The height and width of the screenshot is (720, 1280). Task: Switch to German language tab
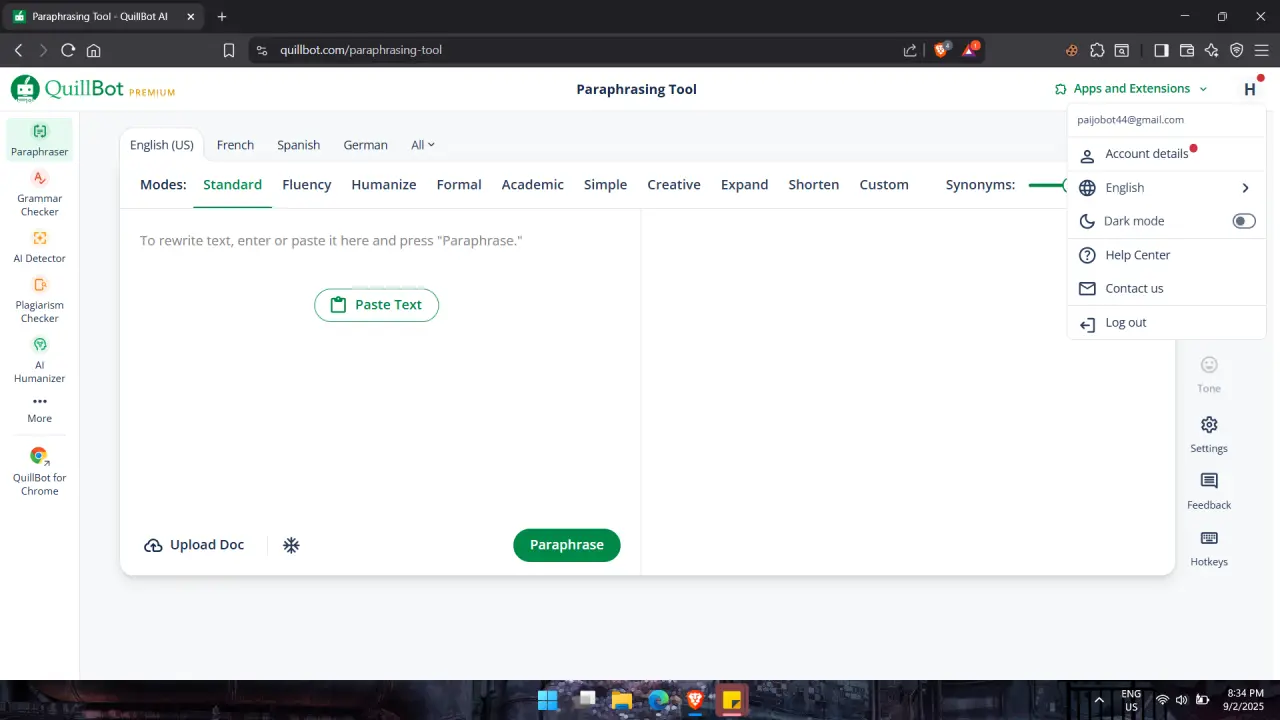pos(365,145)
